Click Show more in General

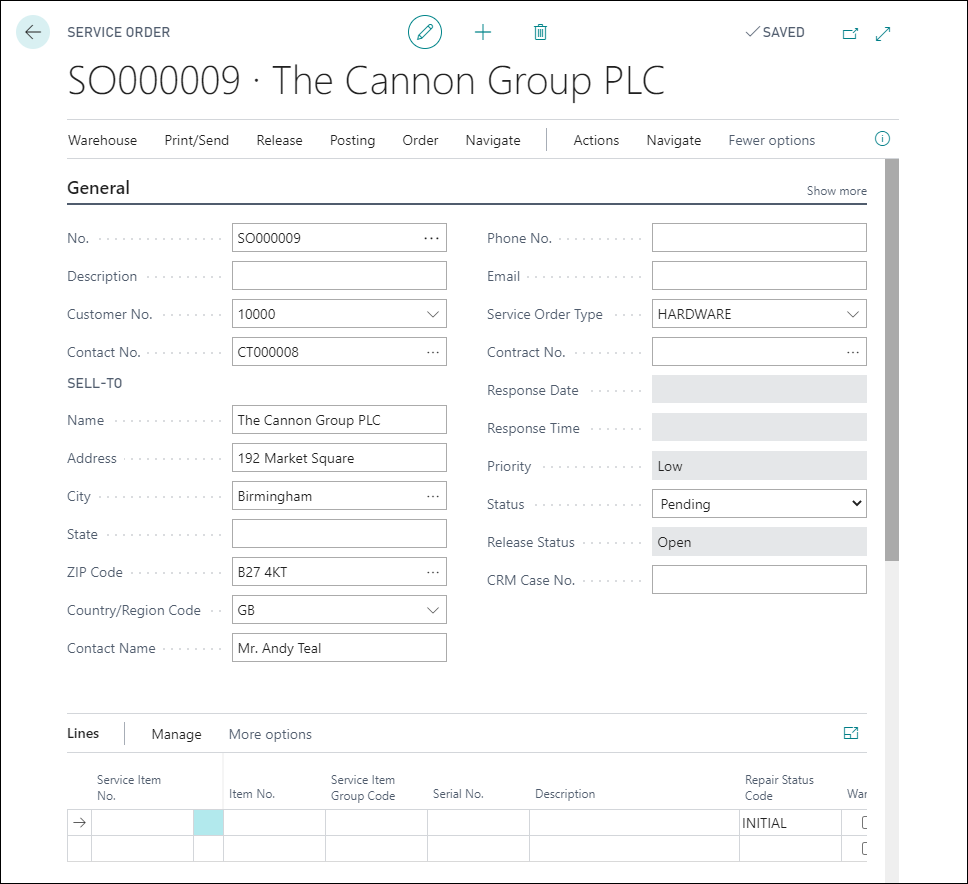(837, 191)
